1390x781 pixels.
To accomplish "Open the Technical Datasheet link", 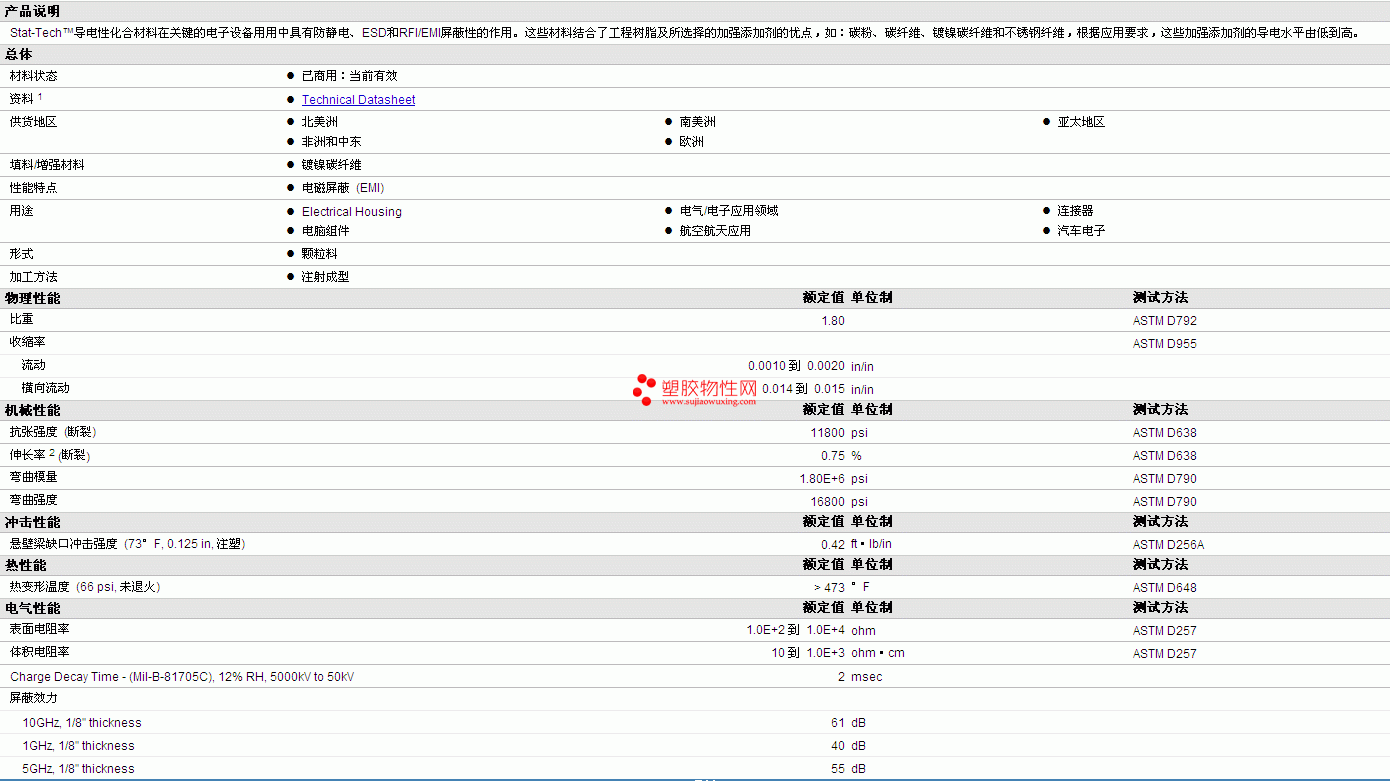I will (358, 100).
